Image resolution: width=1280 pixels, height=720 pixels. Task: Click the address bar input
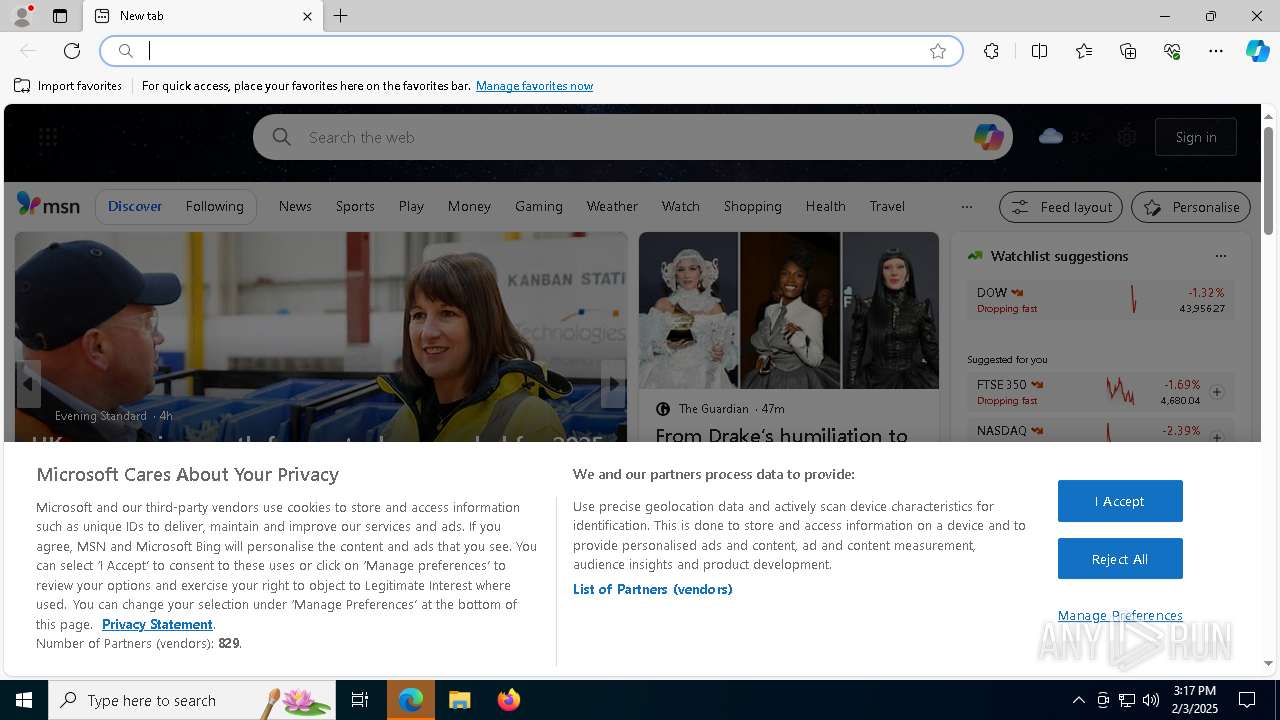tap(530, 51)
